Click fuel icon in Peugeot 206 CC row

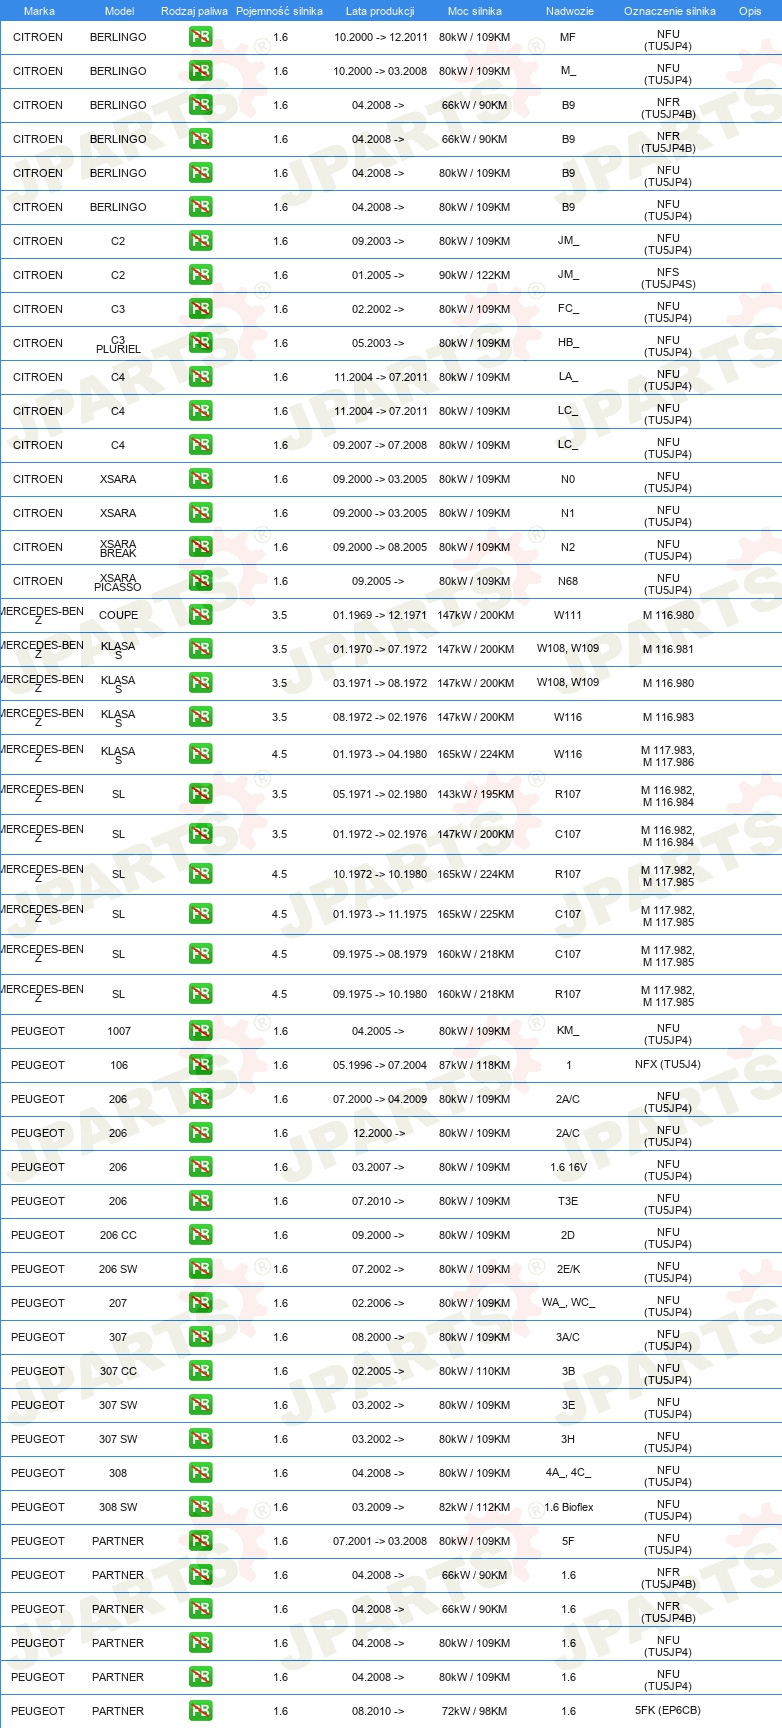(x=201, y=1235)
